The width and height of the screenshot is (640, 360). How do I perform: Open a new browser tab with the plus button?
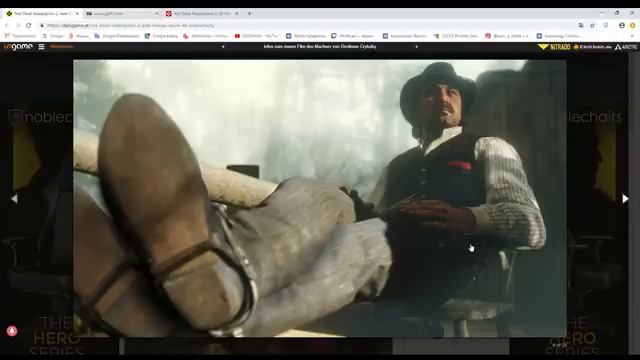[x=249, y=13]
